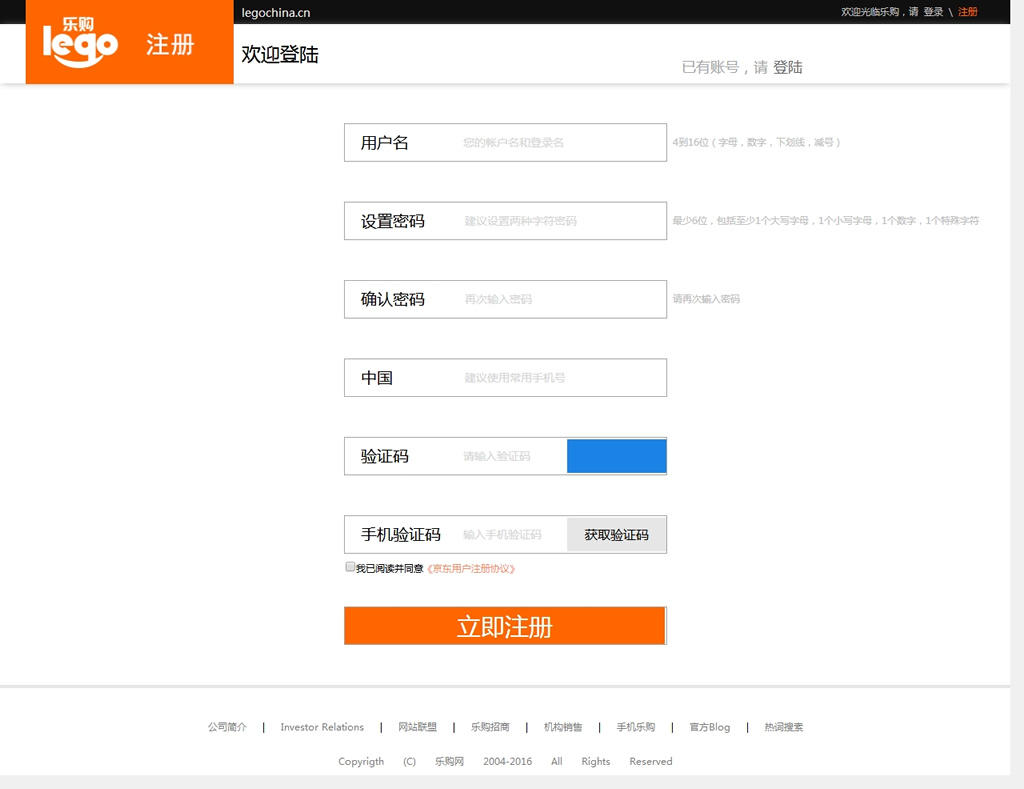Click 登录 in the top bar

[933, 12]
